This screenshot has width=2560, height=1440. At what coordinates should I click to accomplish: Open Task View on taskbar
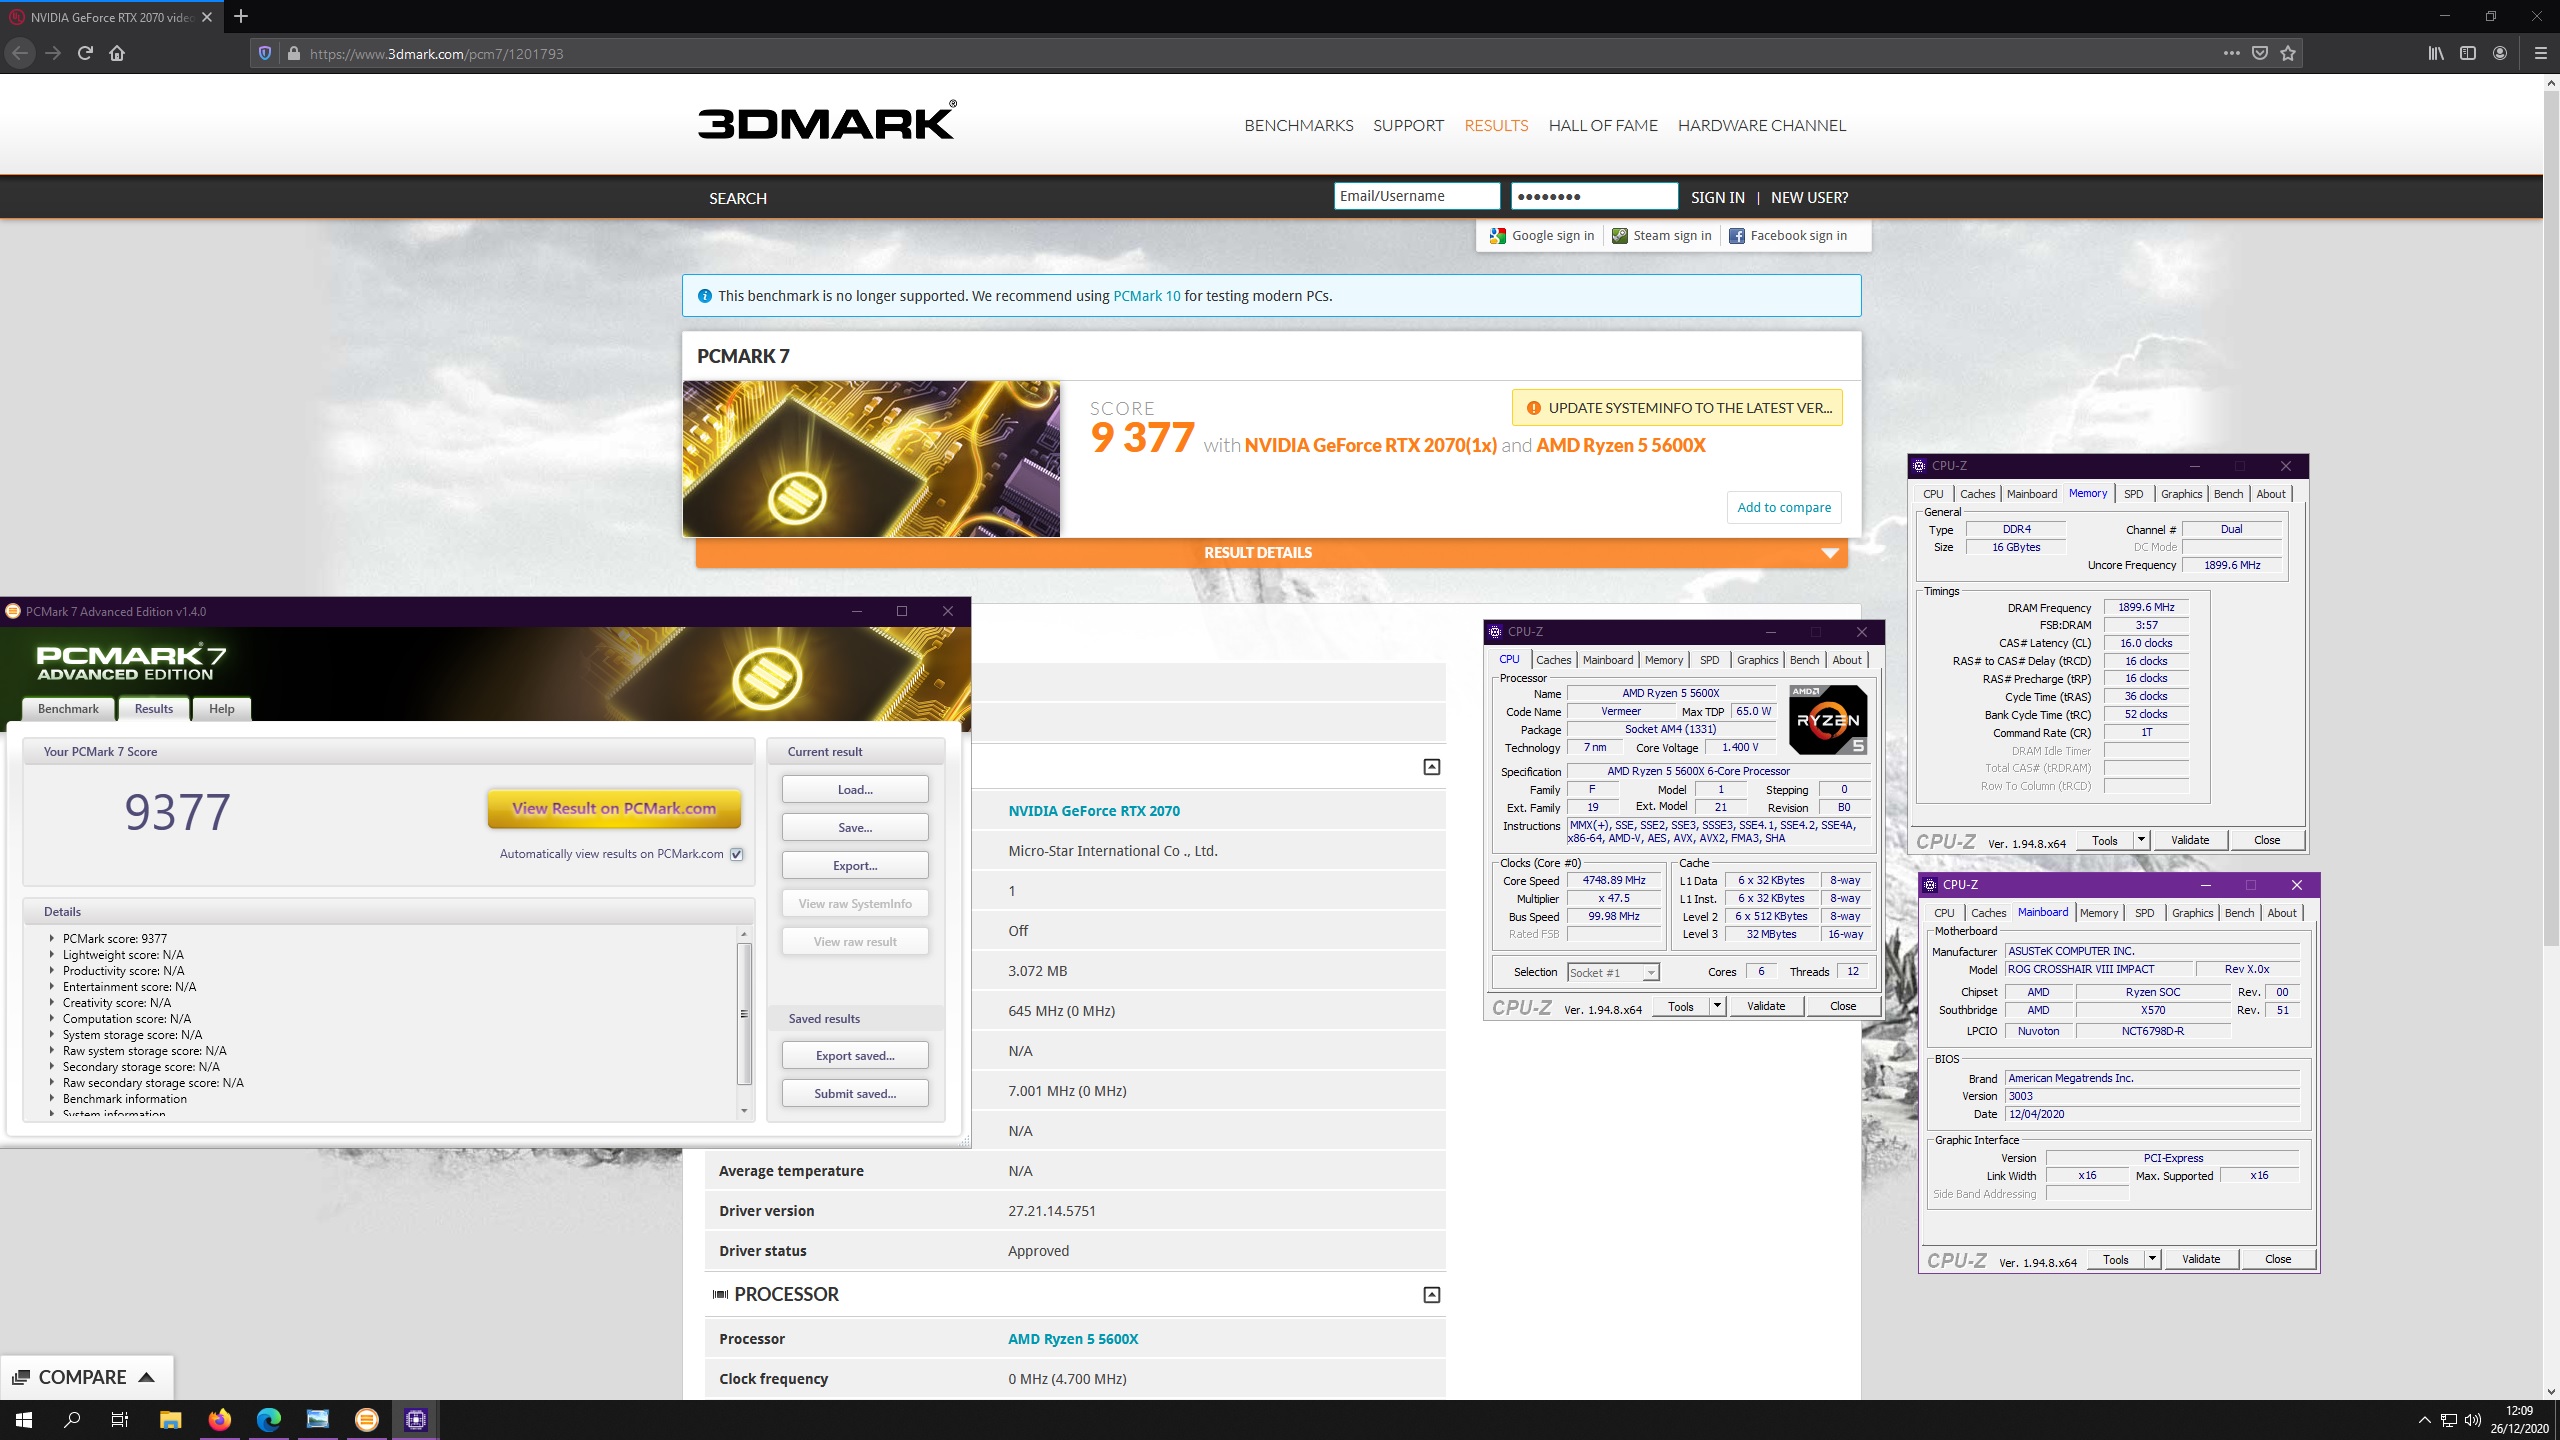click(119, 1419)
